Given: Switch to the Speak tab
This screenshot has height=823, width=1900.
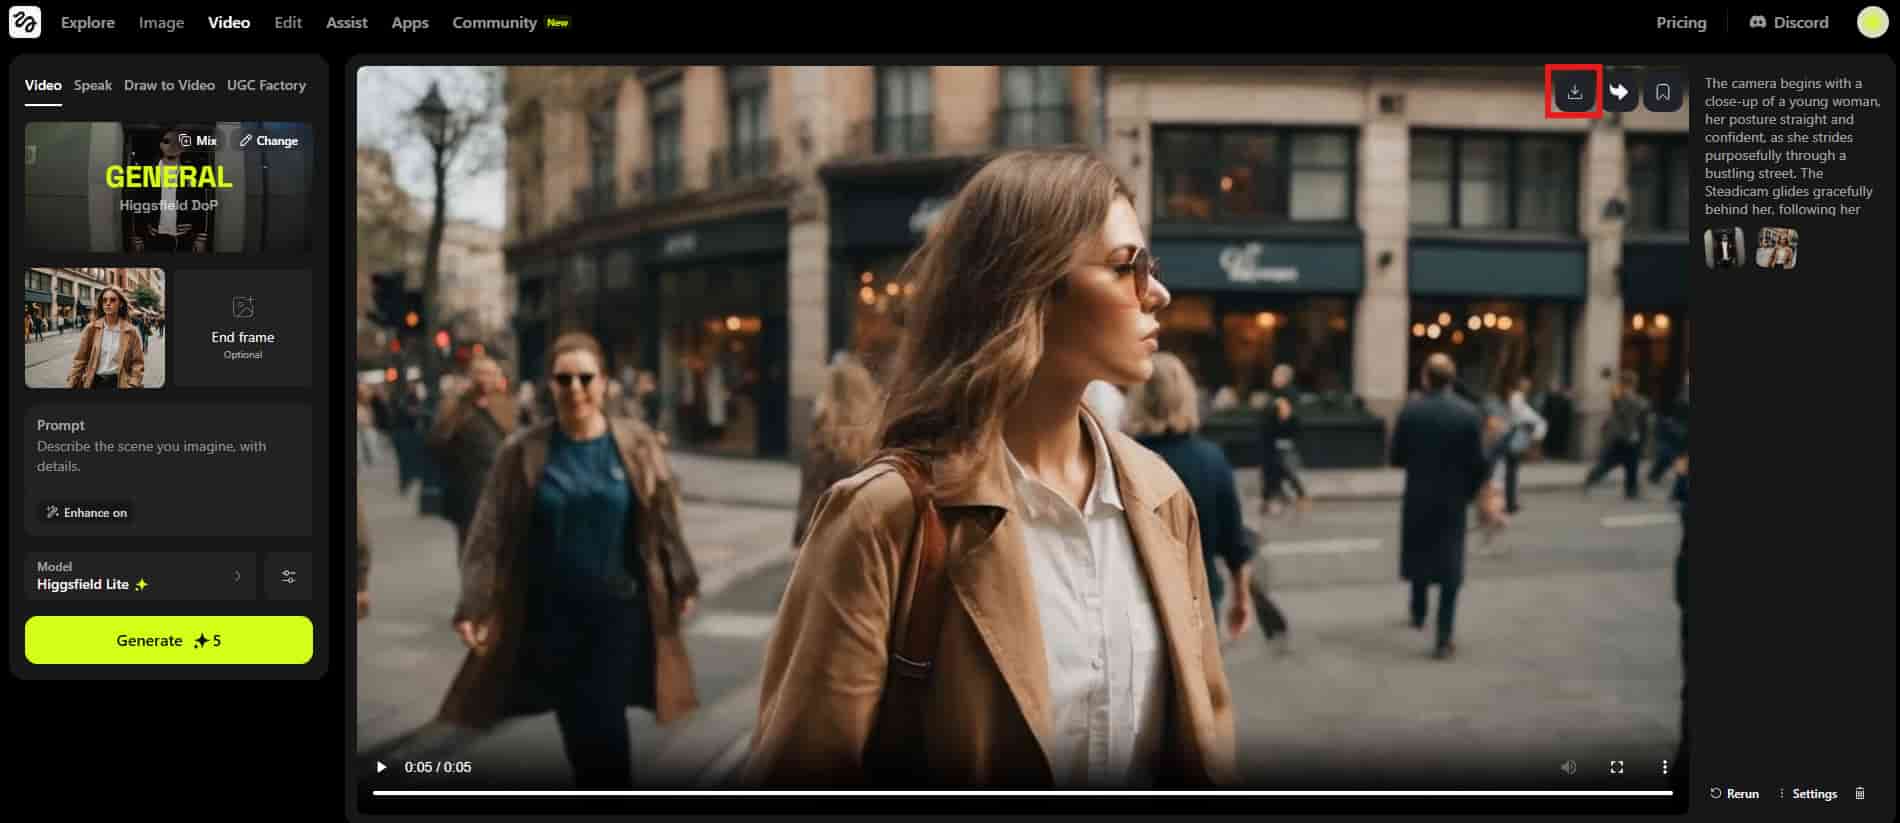Looking at the screenshot, I should (93, 85).
